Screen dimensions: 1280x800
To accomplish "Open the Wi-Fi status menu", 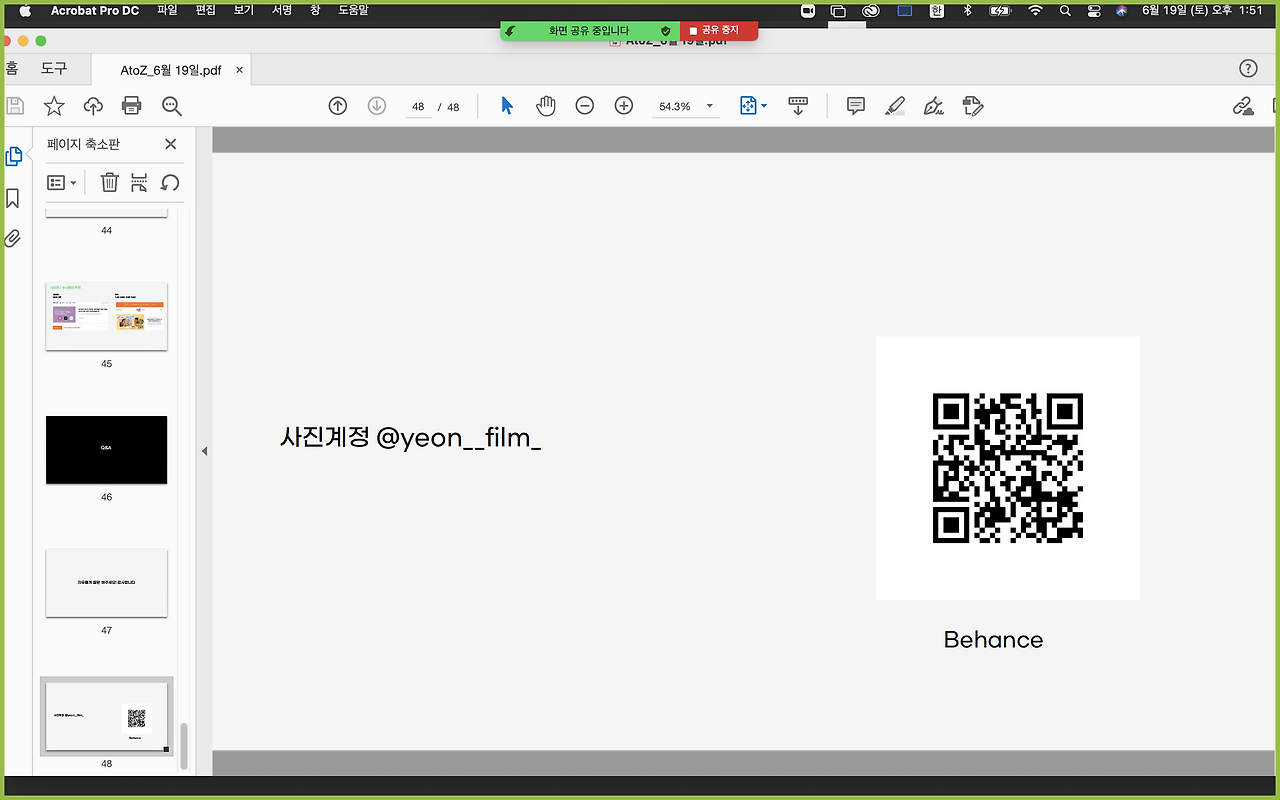I will click(x=1035, y=10).
